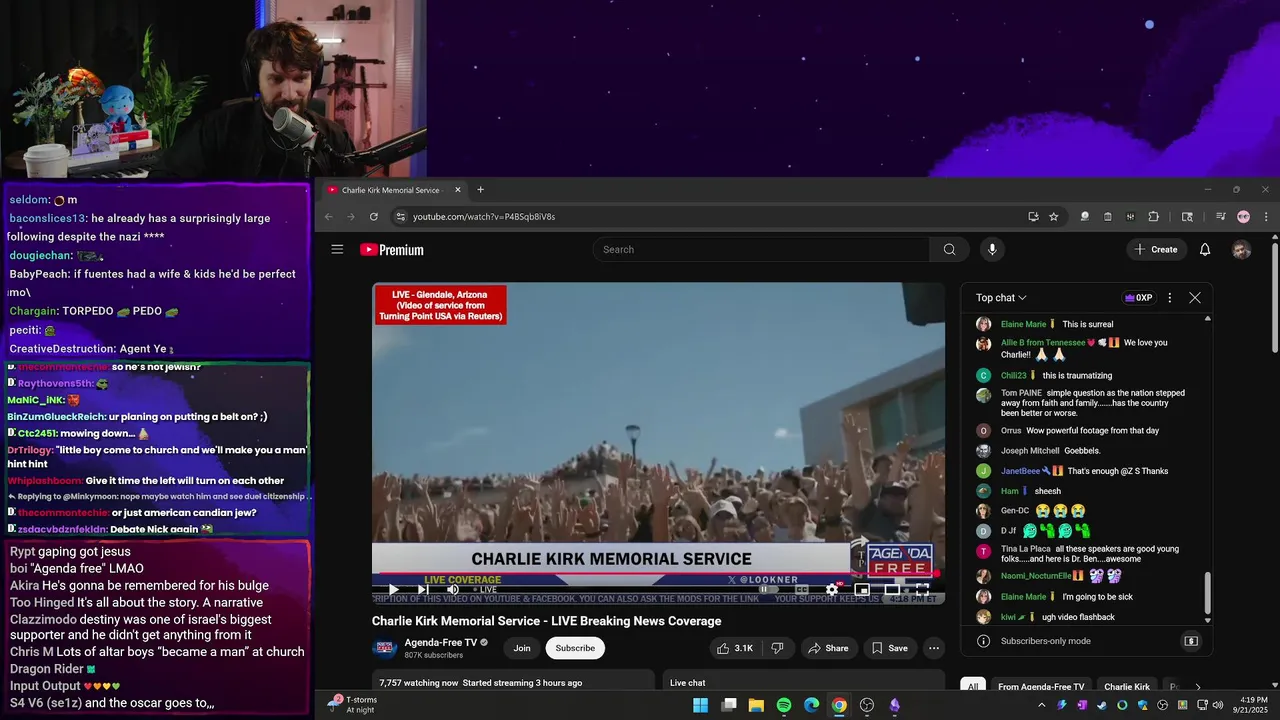1280x720 pixels.
Task: Click the Create button on YouTube
Action: [x=1156, y=249]
